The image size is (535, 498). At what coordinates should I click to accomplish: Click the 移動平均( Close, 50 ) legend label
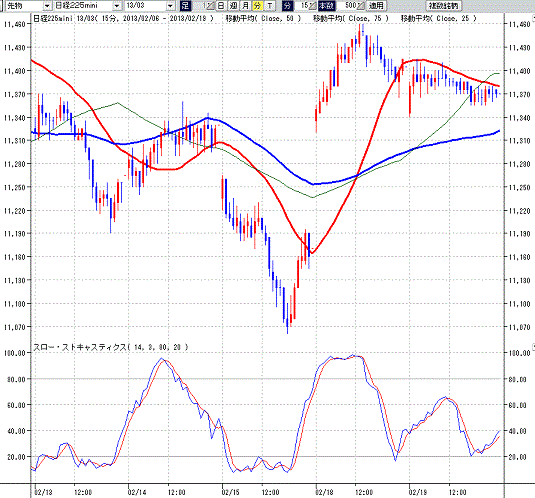pyautogui.click(x=263, y=18)
